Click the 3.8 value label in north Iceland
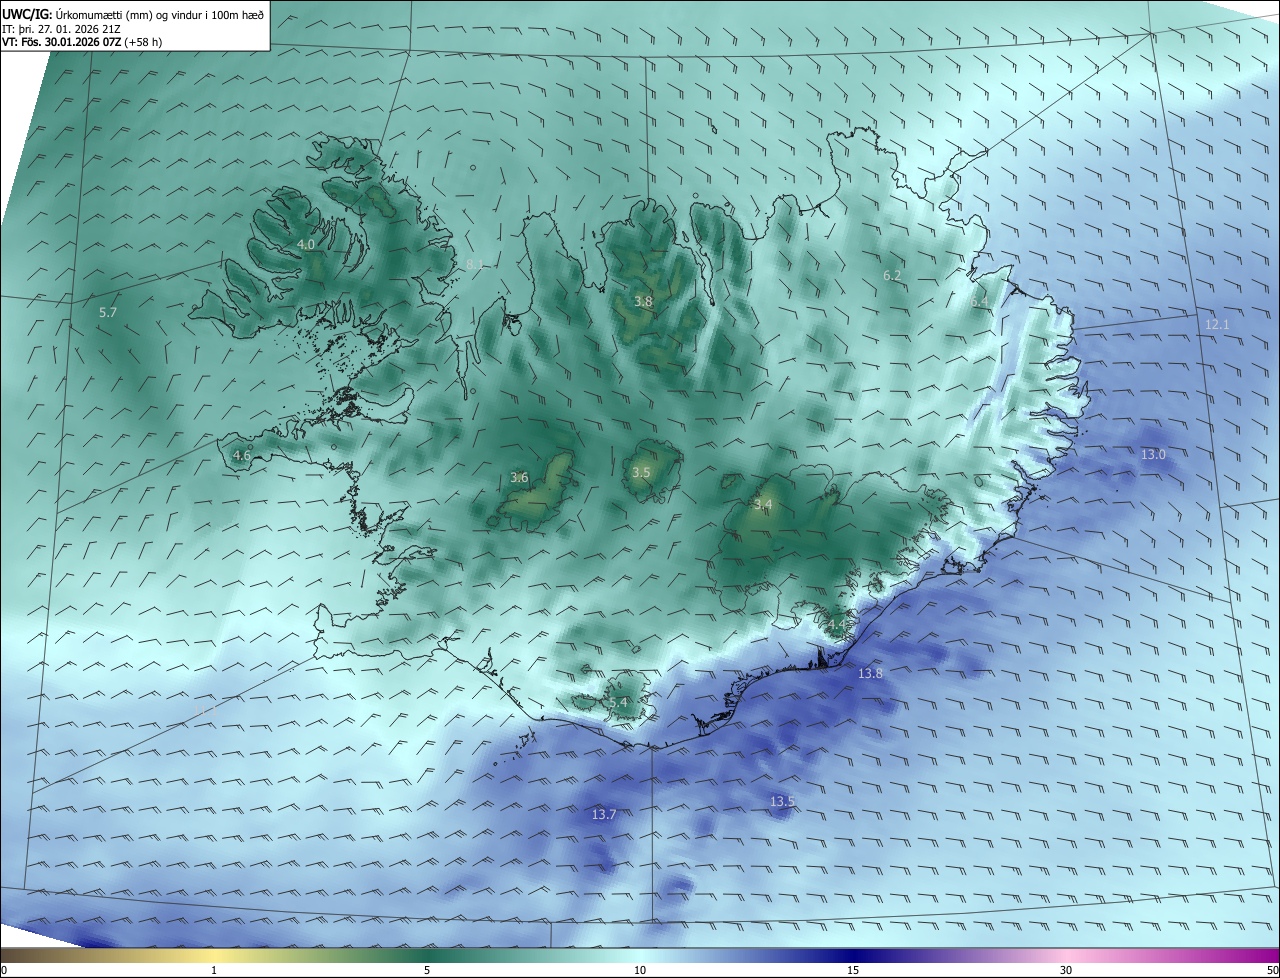The width and height of the screenshot is (1280, 978). [x=643, y=301]
